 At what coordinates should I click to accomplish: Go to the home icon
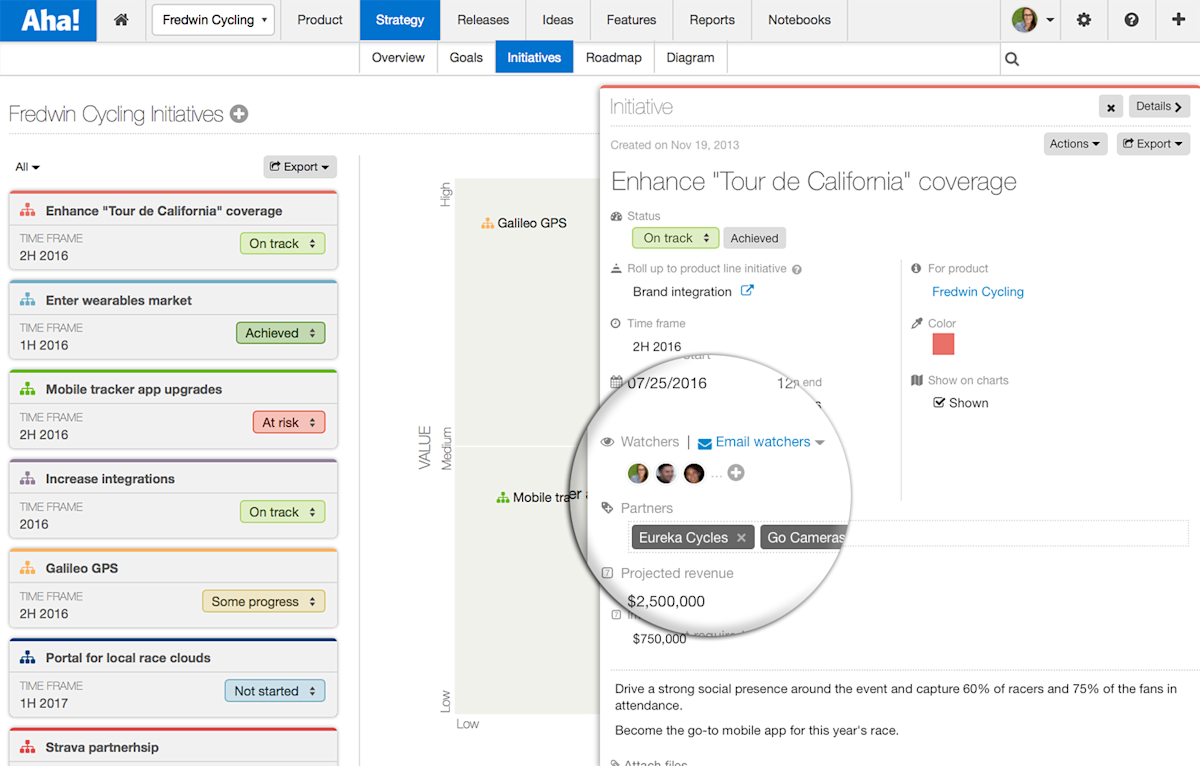pos(121,20)
